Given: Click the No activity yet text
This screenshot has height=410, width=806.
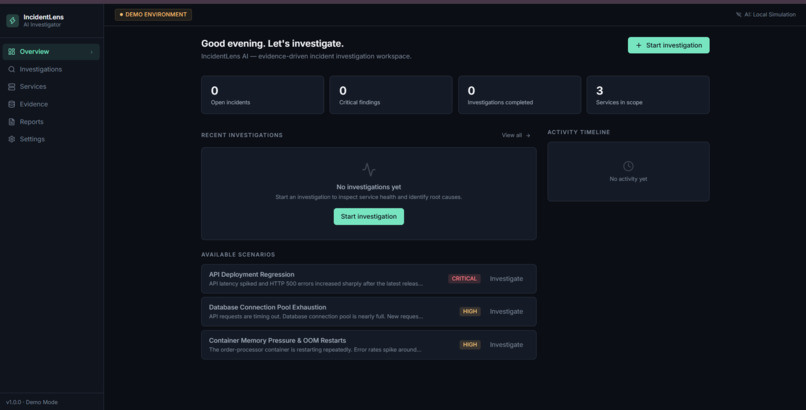Looking at the screenshot, I should (628, 179).
